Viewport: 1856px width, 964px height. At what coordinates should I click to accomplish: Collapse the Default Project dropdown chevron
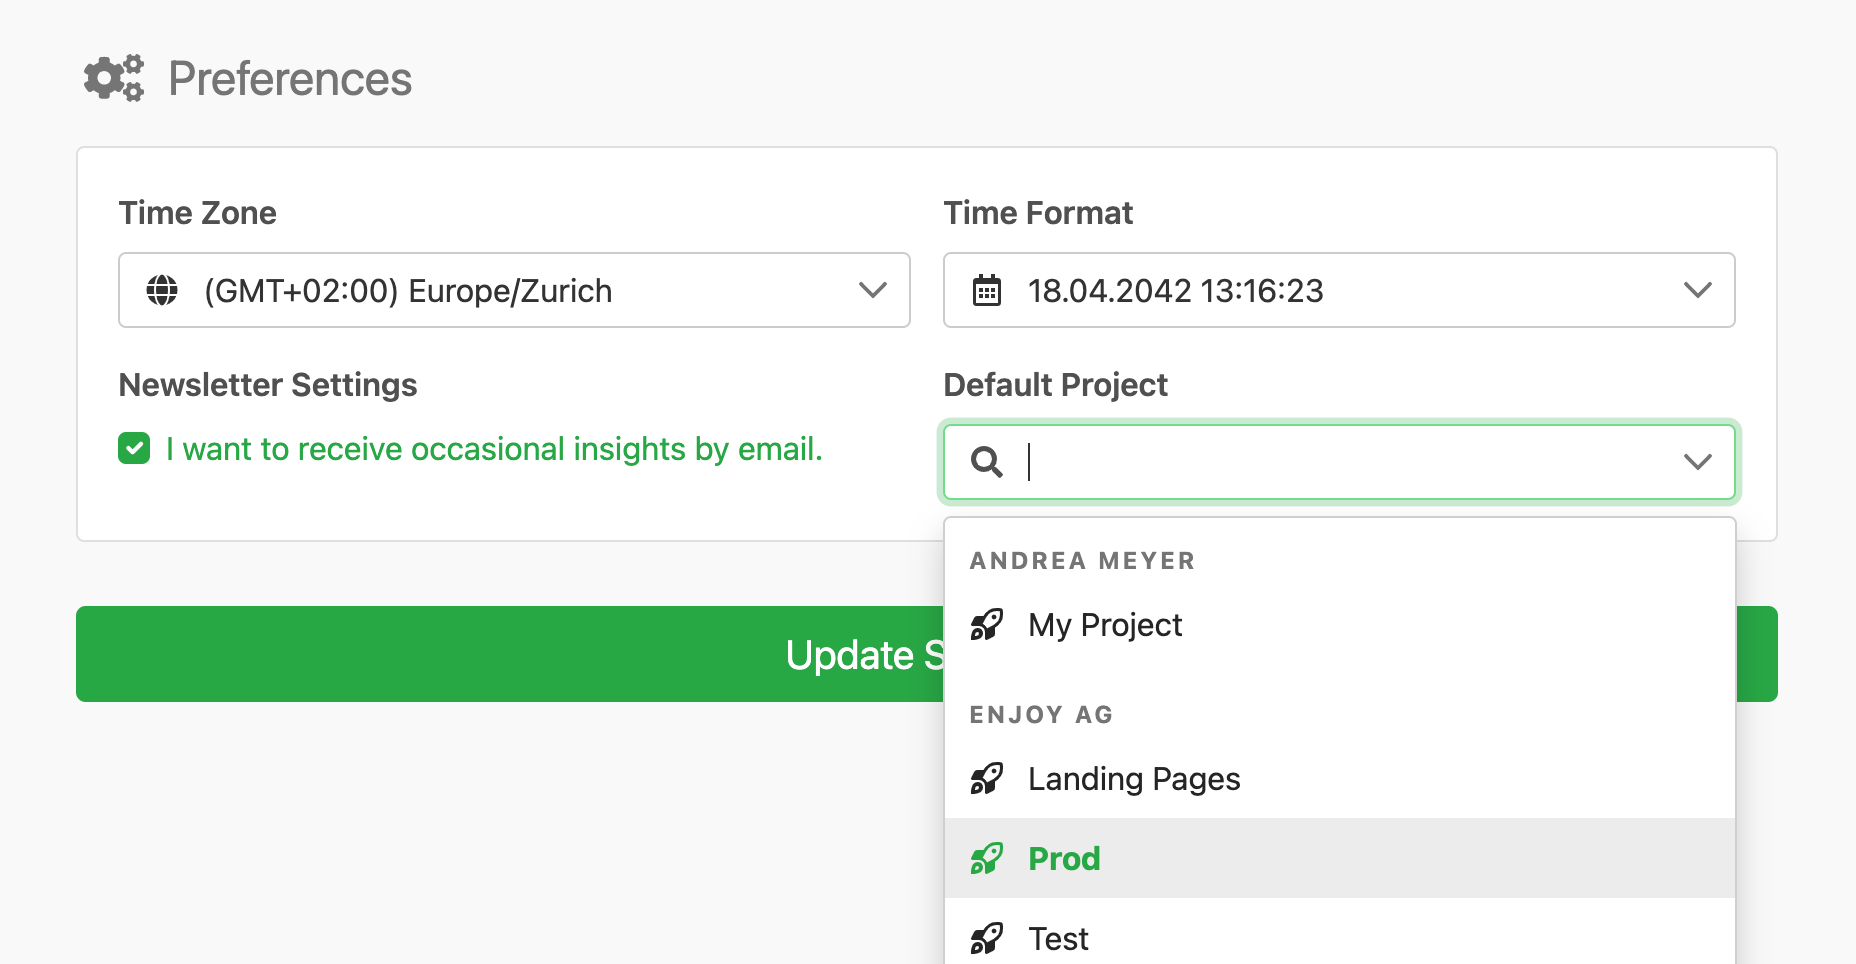pos(1698,462)
